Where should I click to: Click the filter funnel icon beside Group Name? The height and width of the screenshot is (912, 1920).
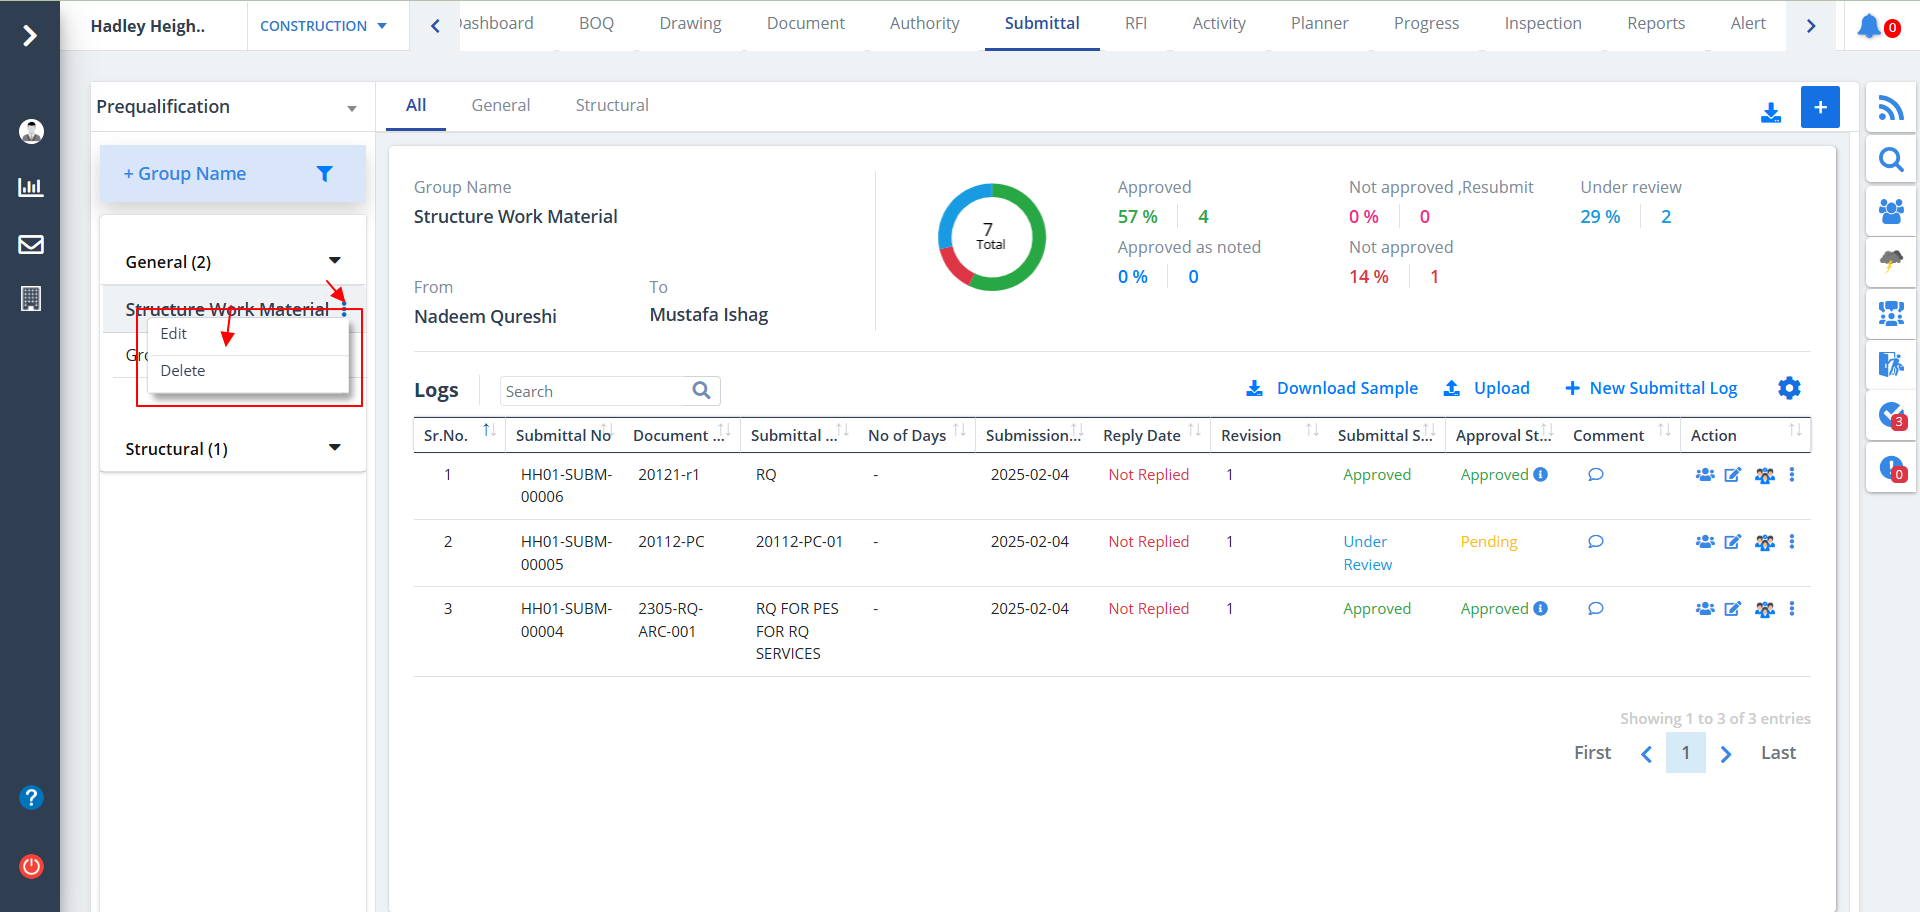[324, 174]
